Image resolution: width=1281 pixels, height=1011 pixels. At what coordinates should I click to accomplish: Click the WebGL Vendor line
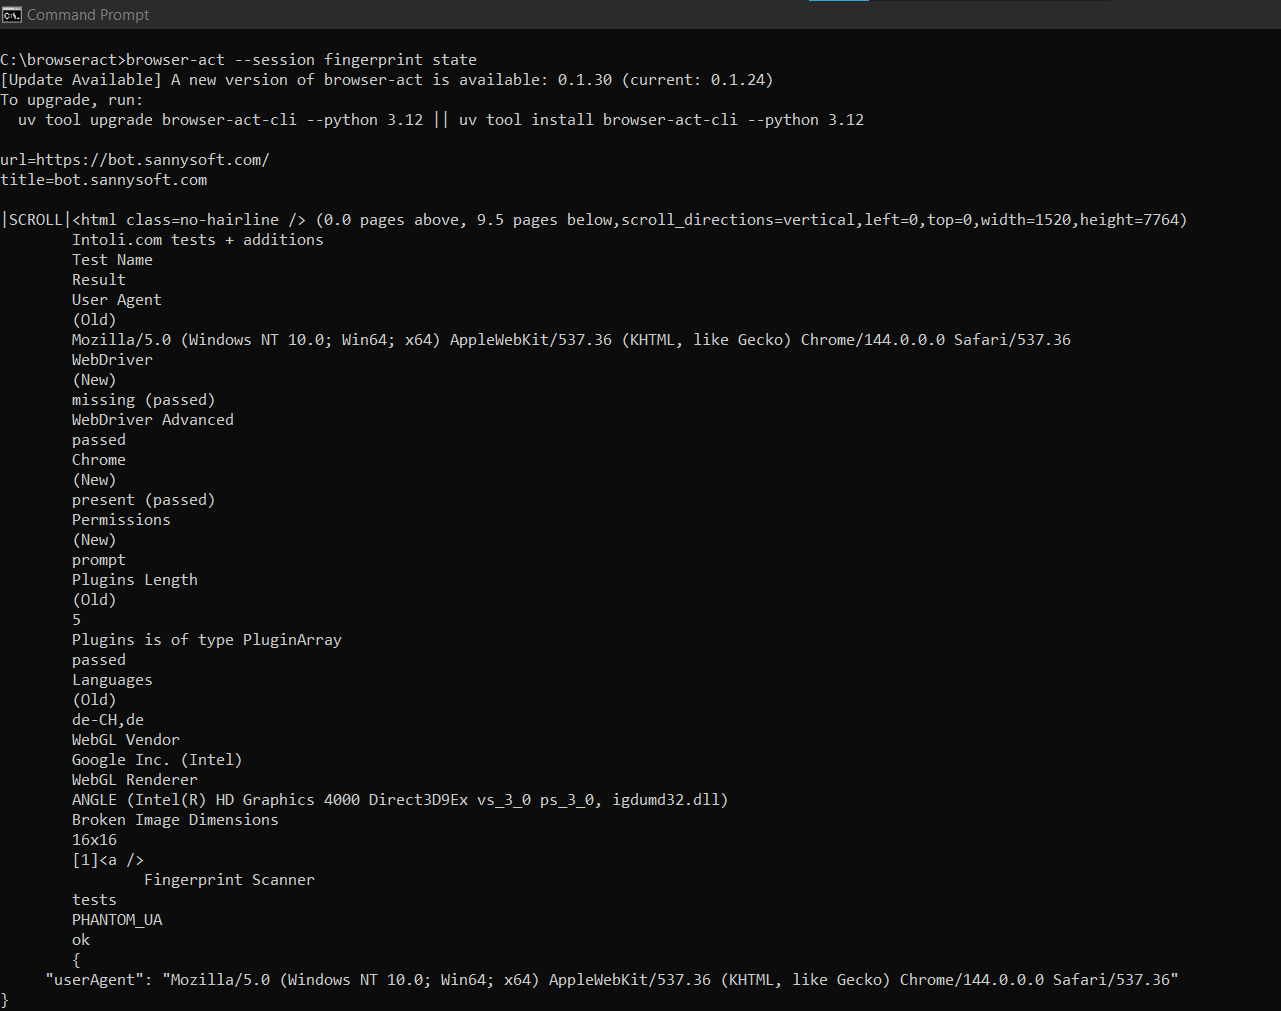click(126, 740)
